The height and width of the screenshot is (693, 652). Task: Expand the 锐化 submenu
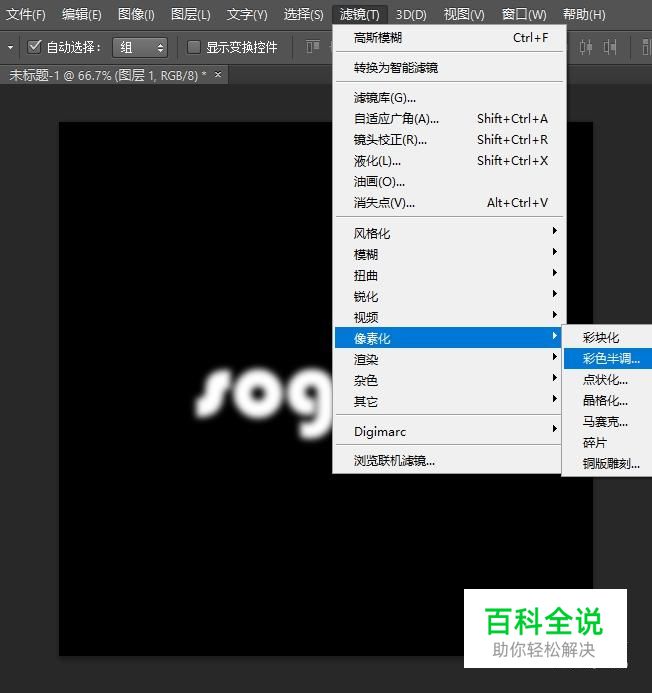pyautogui.click(x=449, y=296)
